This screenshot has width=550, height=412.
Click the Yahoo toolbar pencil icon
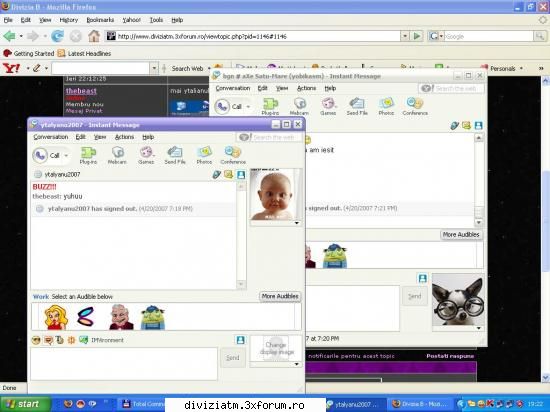(x=36, y=68)
